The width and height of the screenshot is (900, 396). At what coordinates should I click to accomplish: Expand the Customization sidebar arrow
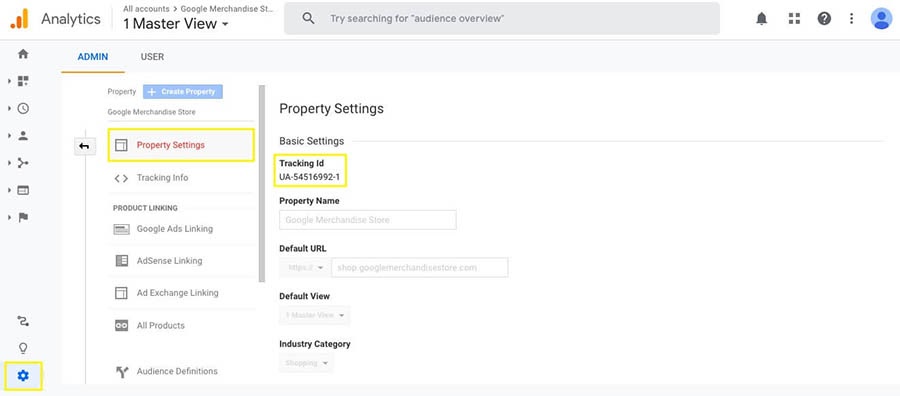click(9, 81)
